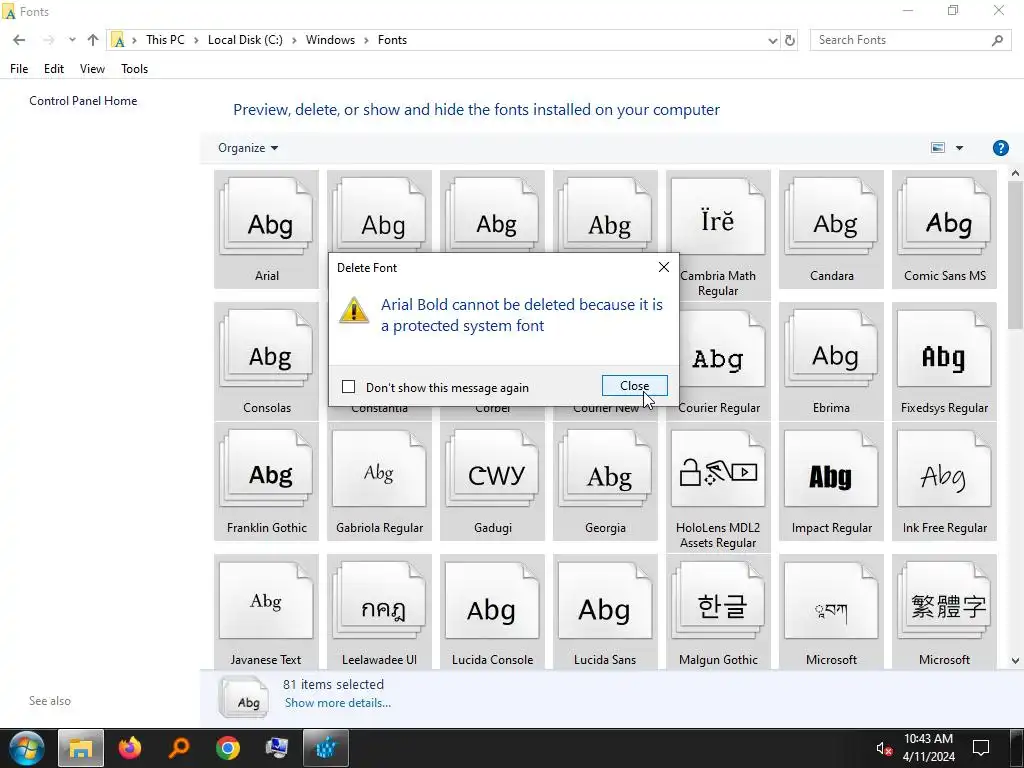
Task: Select HoloLens MDL2 Assets Regular font
Action: 718,487
